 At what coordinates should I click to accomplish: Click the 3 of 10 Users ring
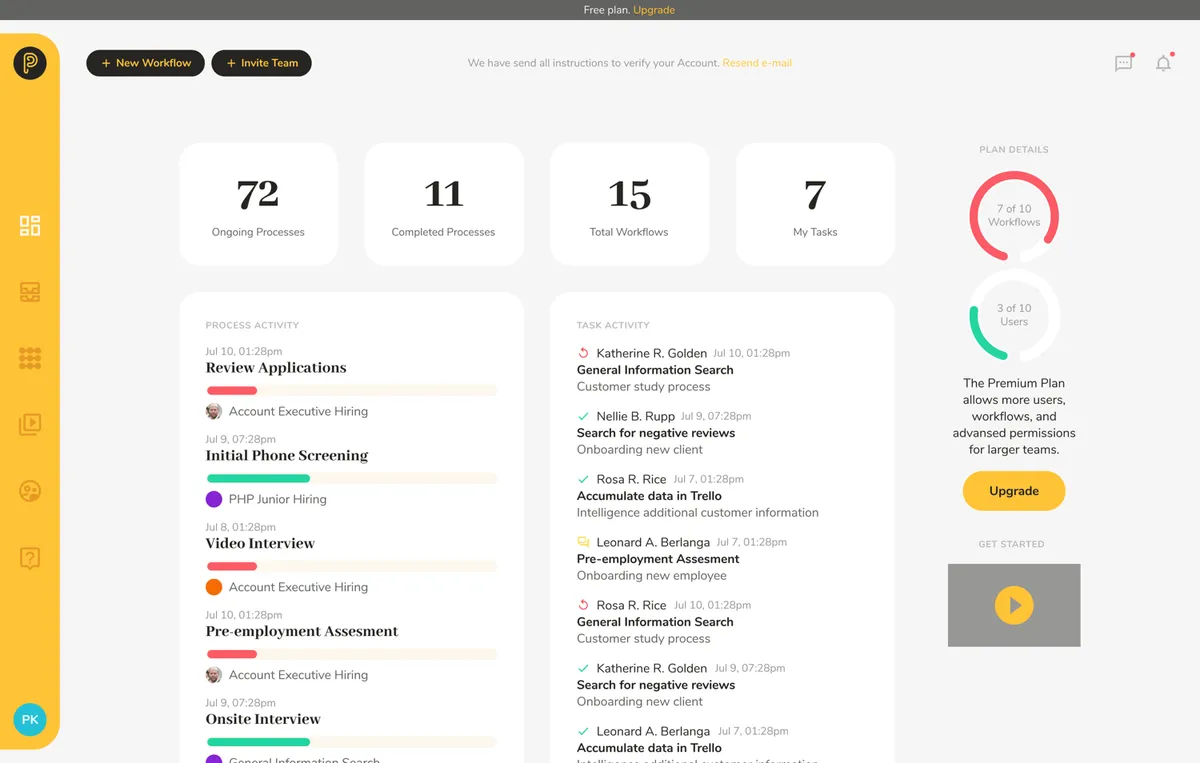pyautogui.click(x=1014, y=315)
